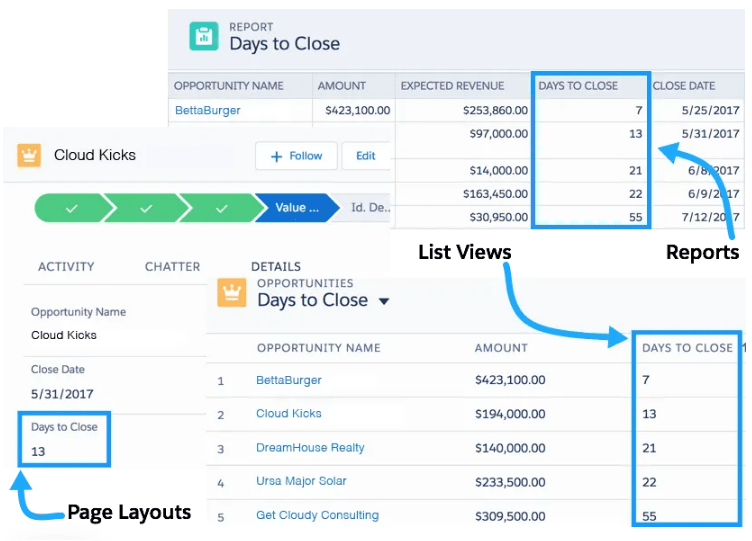The height and width of the screenshot is (541, 752).
Task: Open Ursa Major Solar opportunity link
Action: click(x=301, y=481)
